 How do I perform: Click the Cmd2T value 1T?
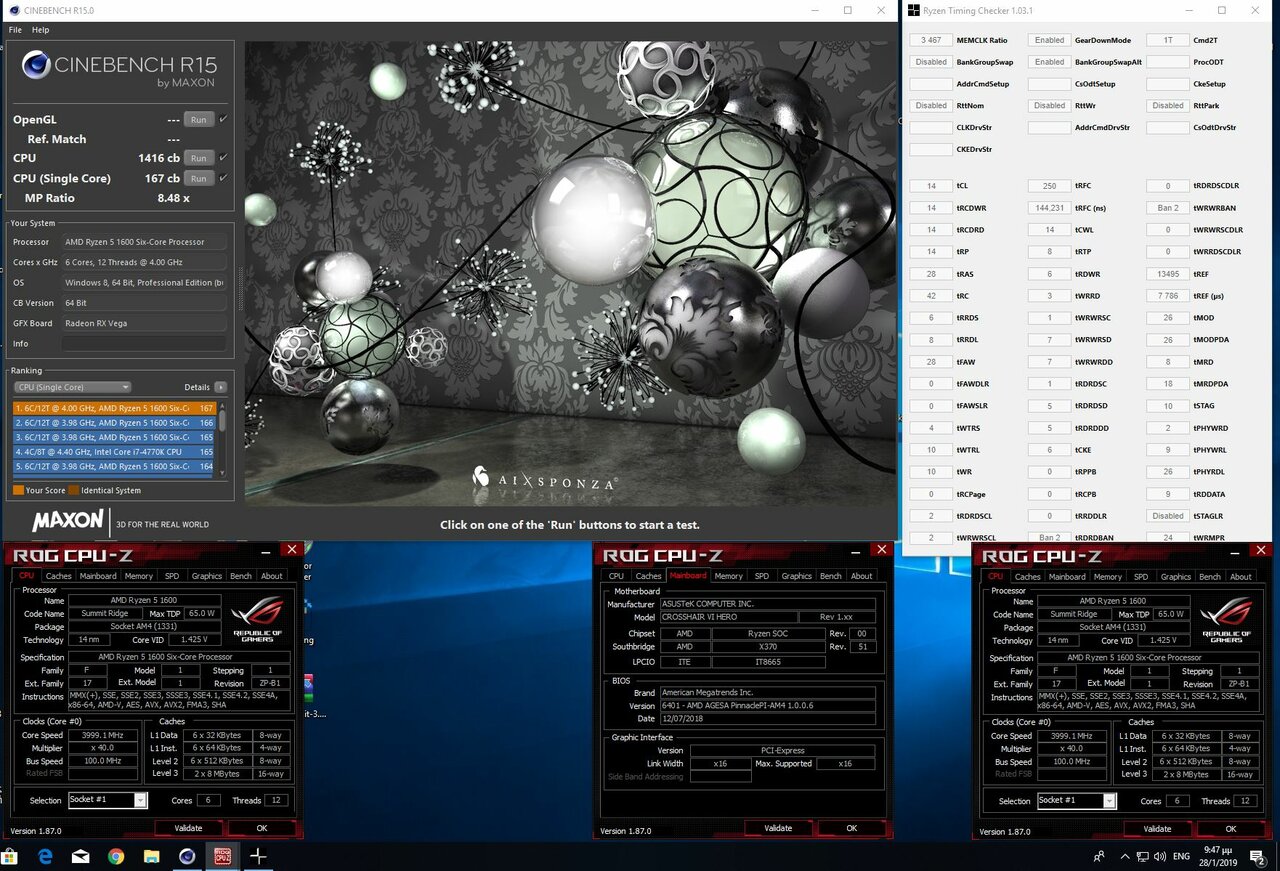1167,40
